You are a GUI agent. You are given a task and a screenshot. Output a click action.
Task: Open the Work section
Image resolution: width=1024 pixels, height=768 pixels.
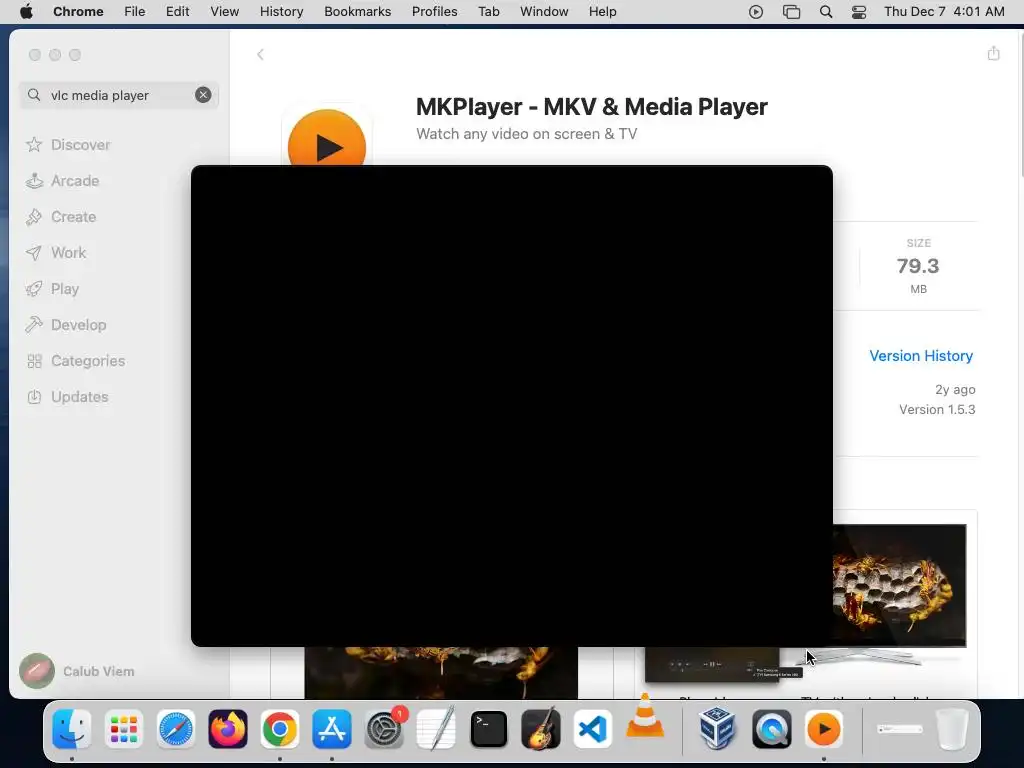(x=56, y=253)
